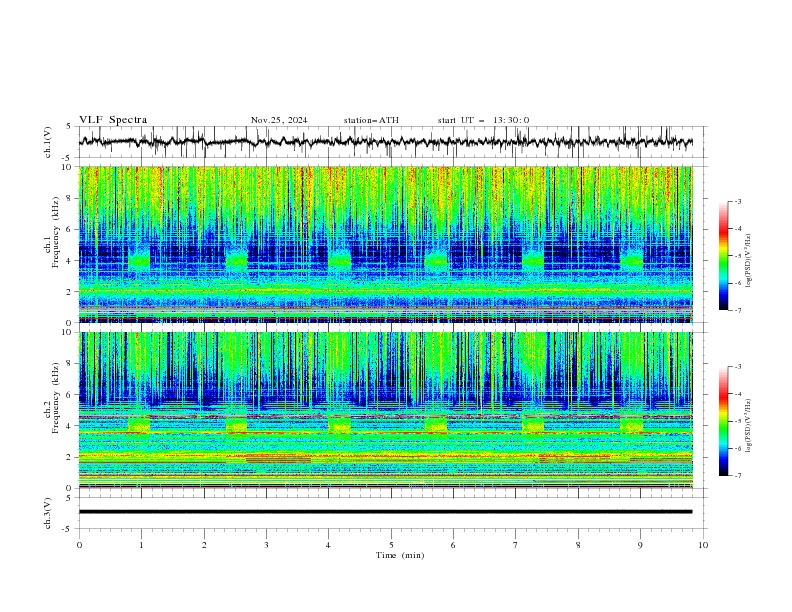Click the '-7' value on ch.2 color bar
The height and width of the screenshot is (612, 792).
pyautogui.click(x=737, y=476)
